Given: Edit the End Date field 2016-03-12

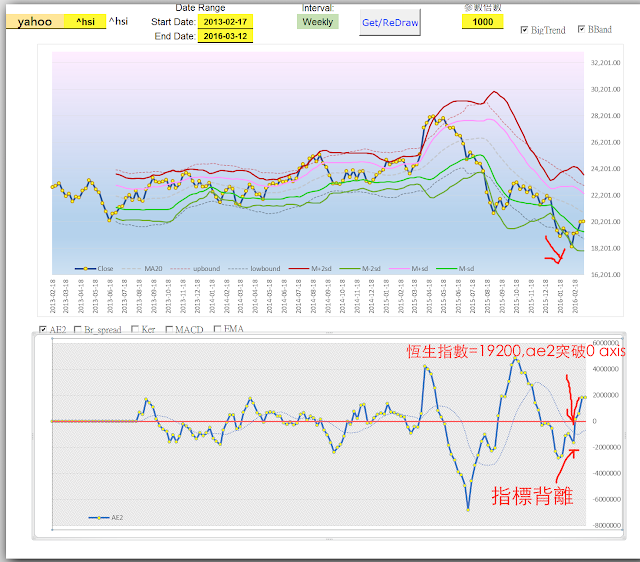Looking at the screenshot, I should click(225, 36).
